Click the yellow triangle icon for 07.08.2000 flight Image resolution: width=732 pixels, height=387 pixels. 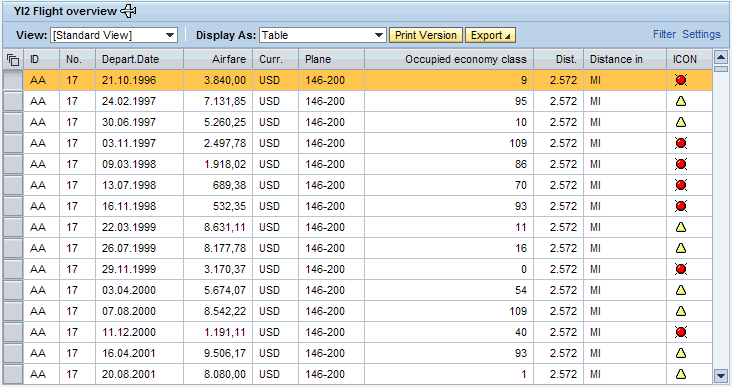[681, 311]
